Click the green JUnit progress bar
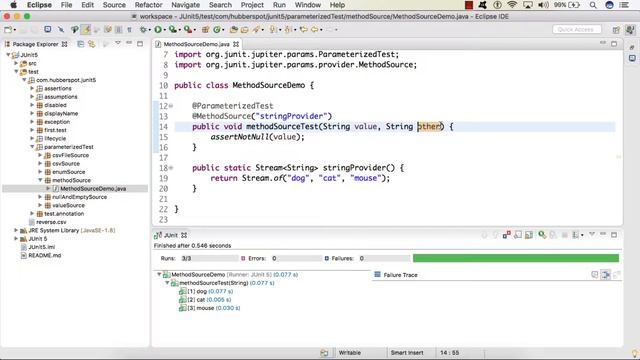Image resolution: width=640 pixels, height=360 pixels. 516,258
